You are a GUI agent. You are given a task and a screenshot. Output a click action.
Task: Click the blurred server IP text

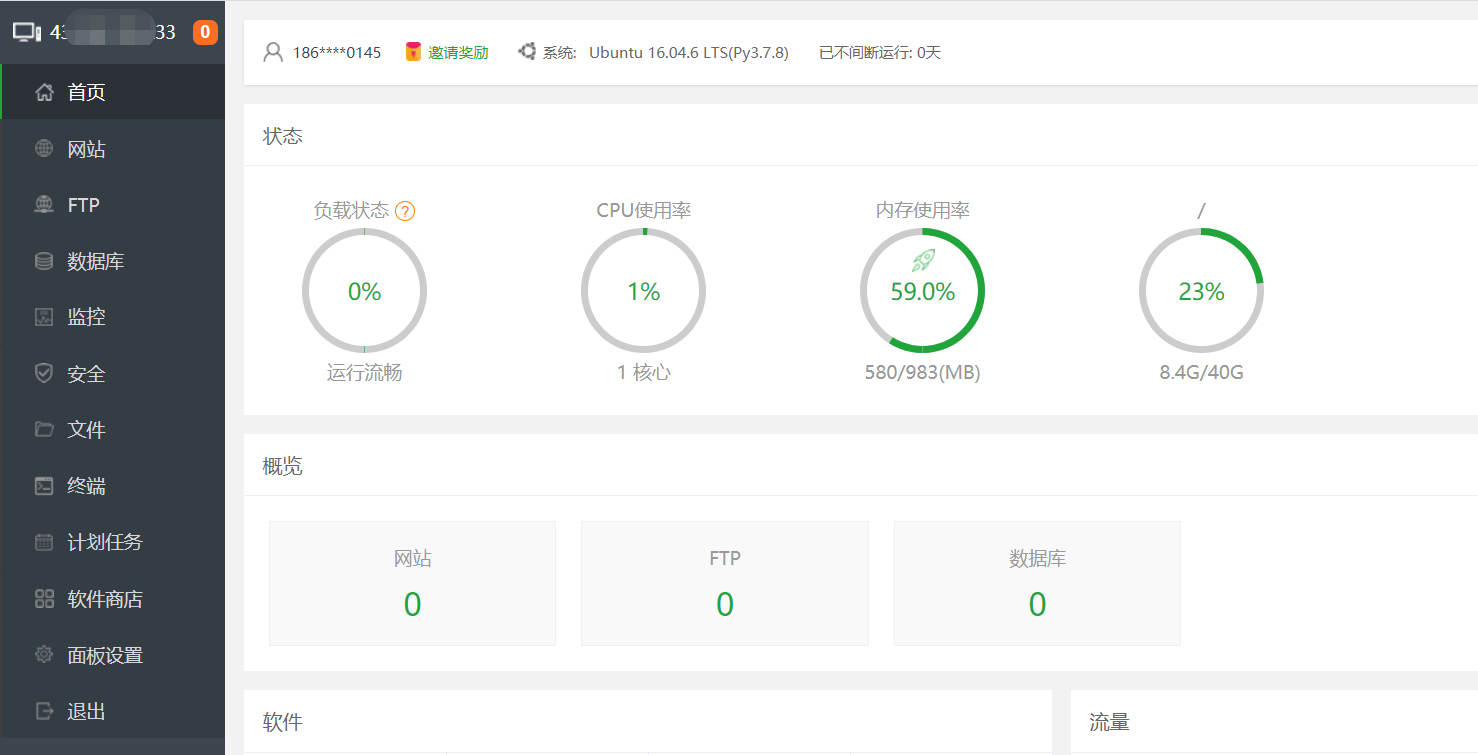113,32
